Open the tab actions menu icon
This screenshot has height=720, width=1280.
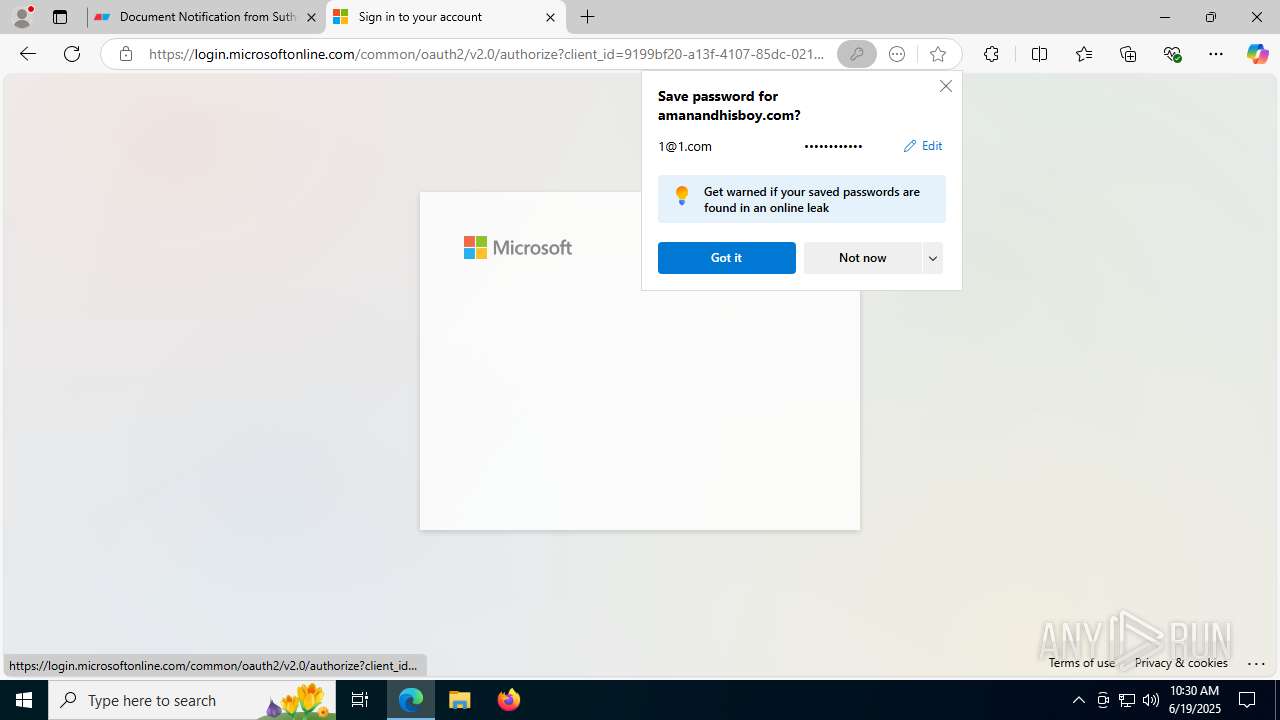click(60, 17)
